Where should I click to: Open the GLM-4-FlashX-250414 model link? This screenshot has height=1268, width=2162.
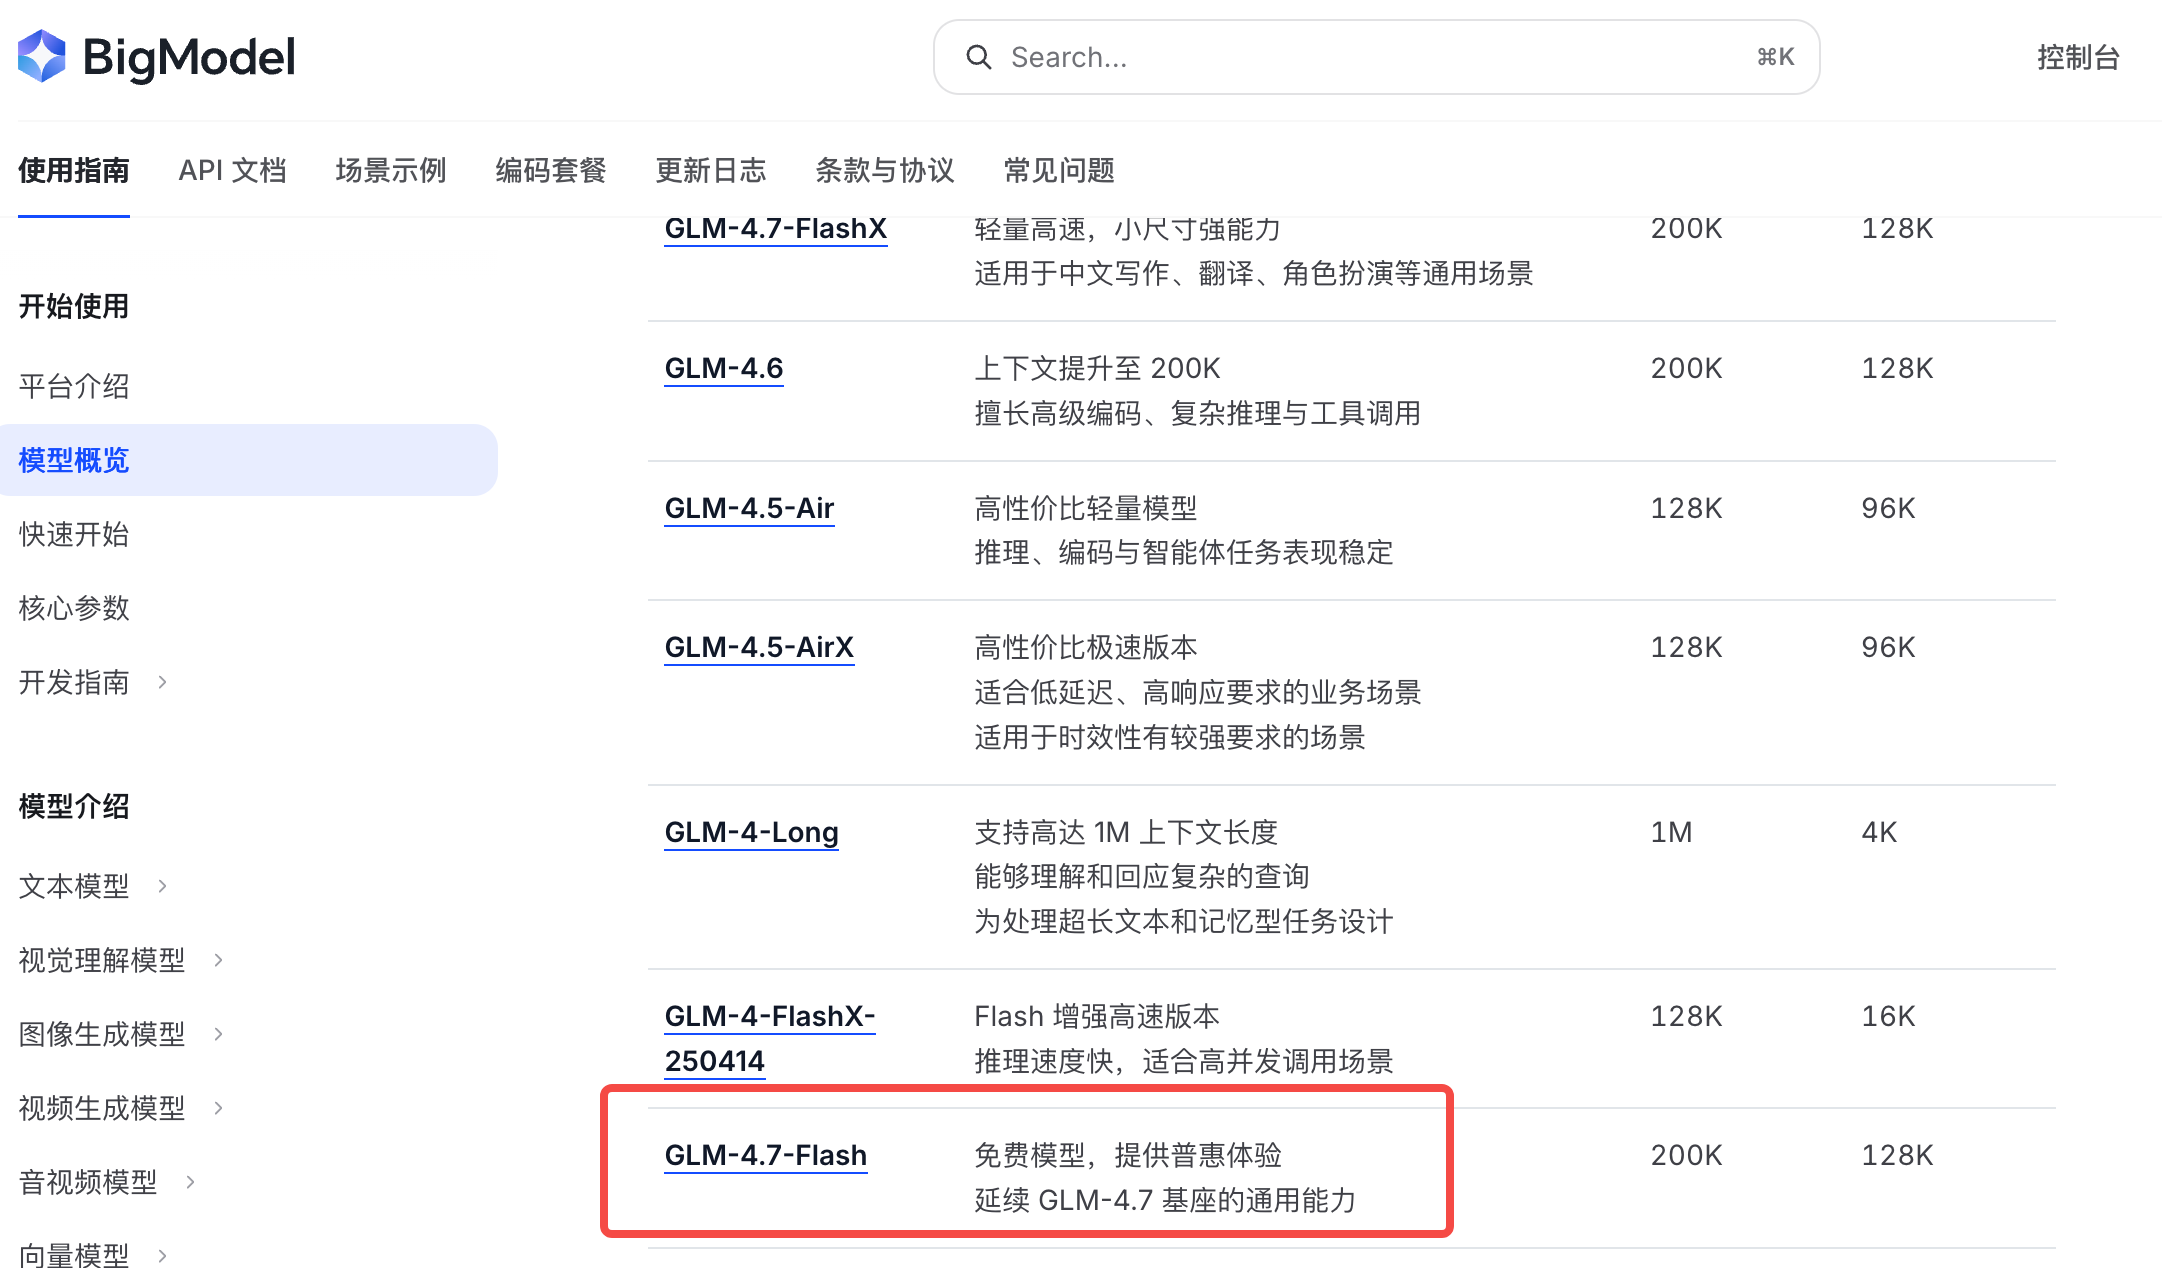click(770, 1039)
